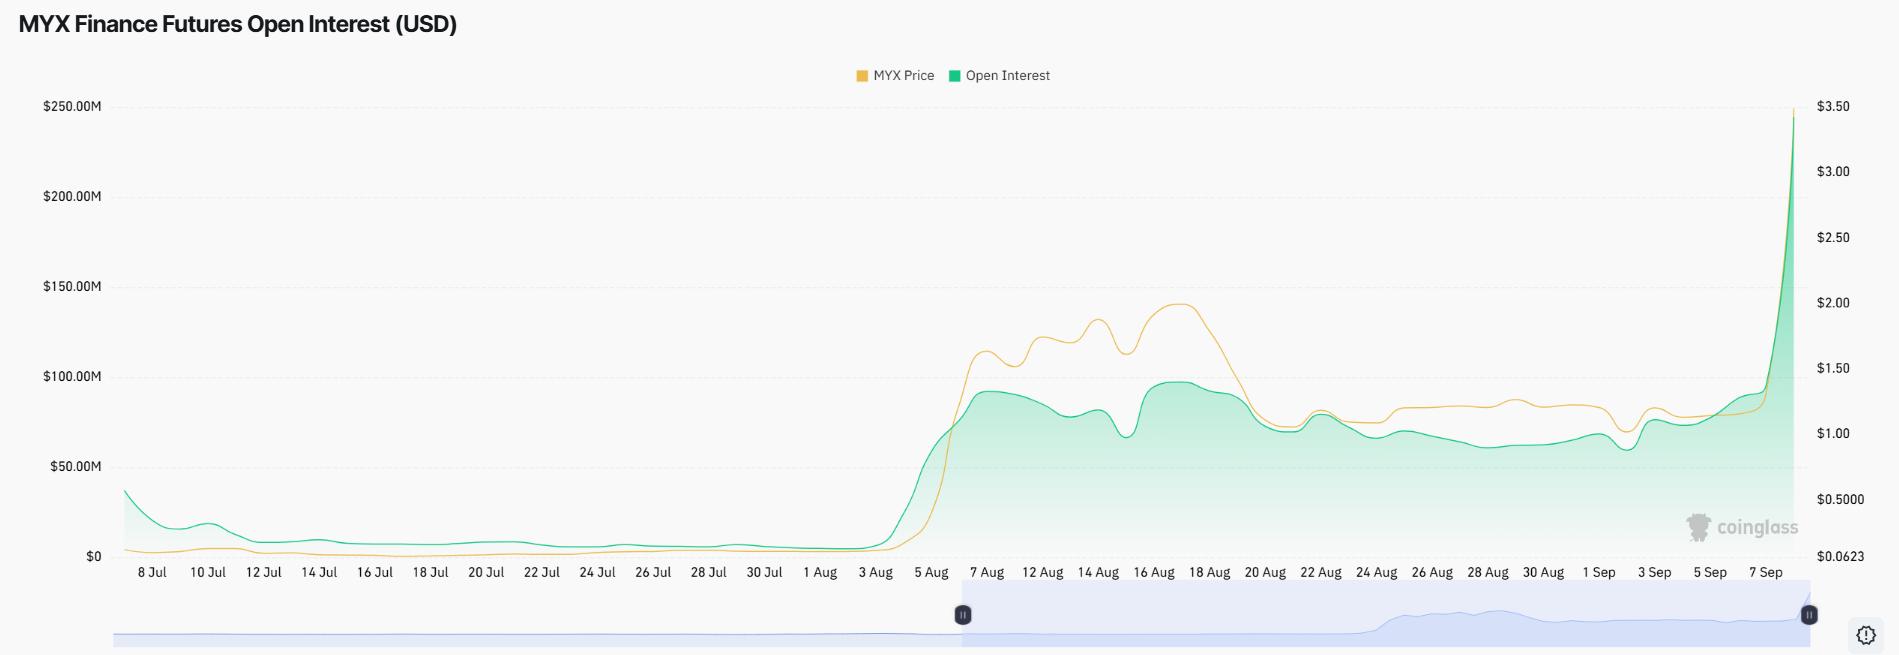
Task: Click the $100.00M left axis label
Action: coord(72,377)
